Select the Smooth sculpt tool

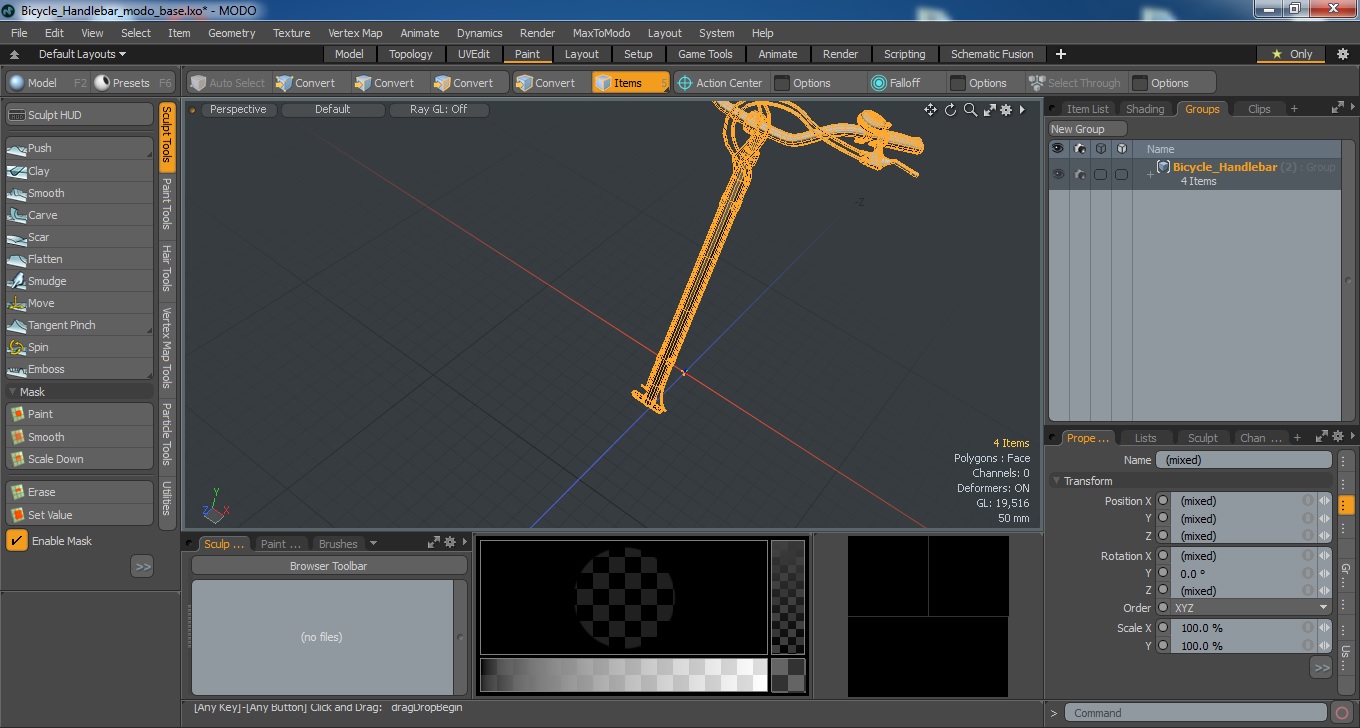(79, 193)
